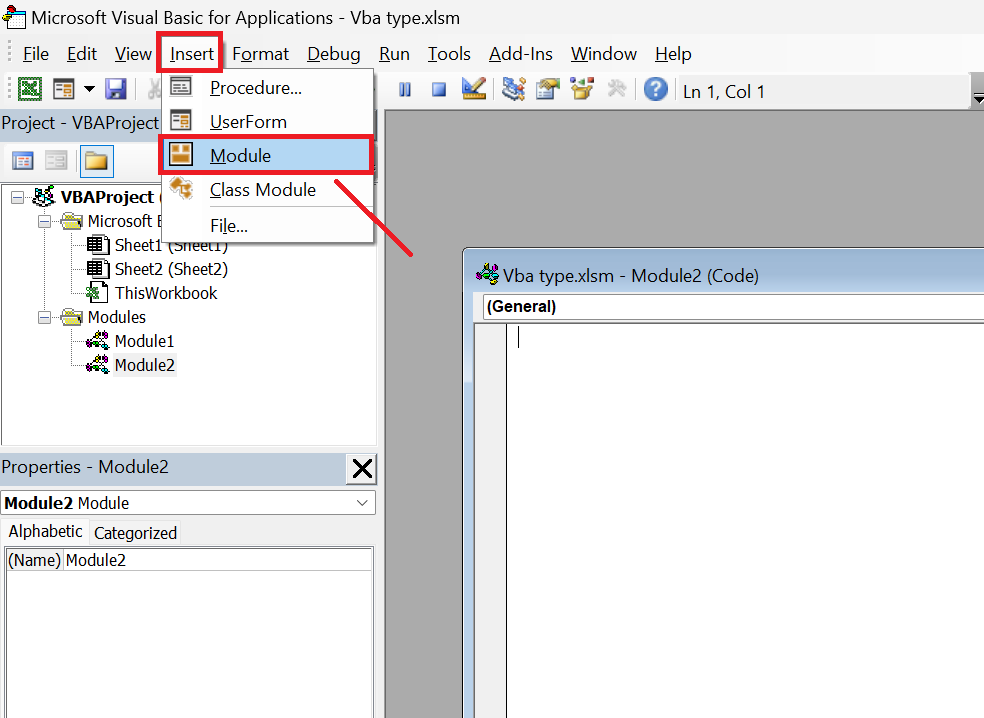Viewport: 984px width, 718px height.
Task: Collapse the Modules folder node
Action: point(45,318)
